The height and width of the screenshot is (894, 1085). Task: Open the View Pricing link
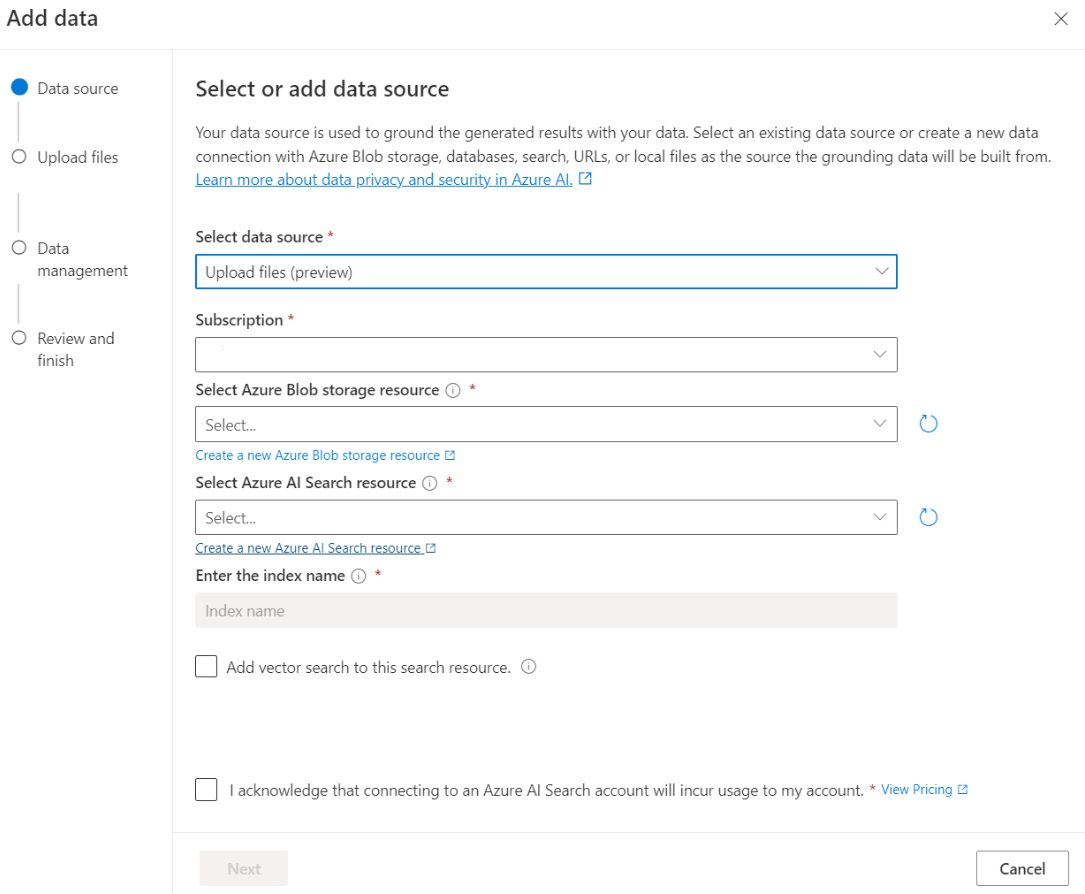pyautogui.click(x=917, y=790)
